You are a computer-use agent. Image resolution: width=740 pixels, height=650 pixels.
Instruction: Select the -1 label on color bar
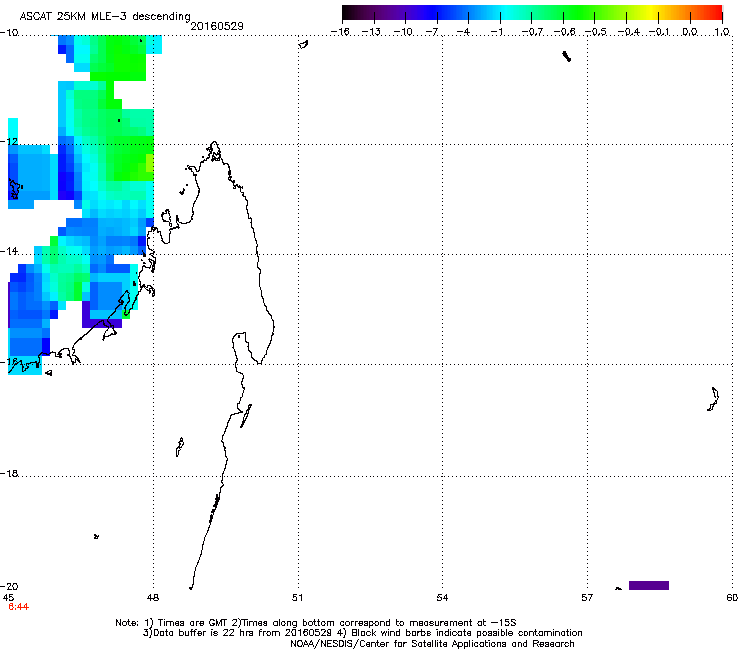[496, 32]
